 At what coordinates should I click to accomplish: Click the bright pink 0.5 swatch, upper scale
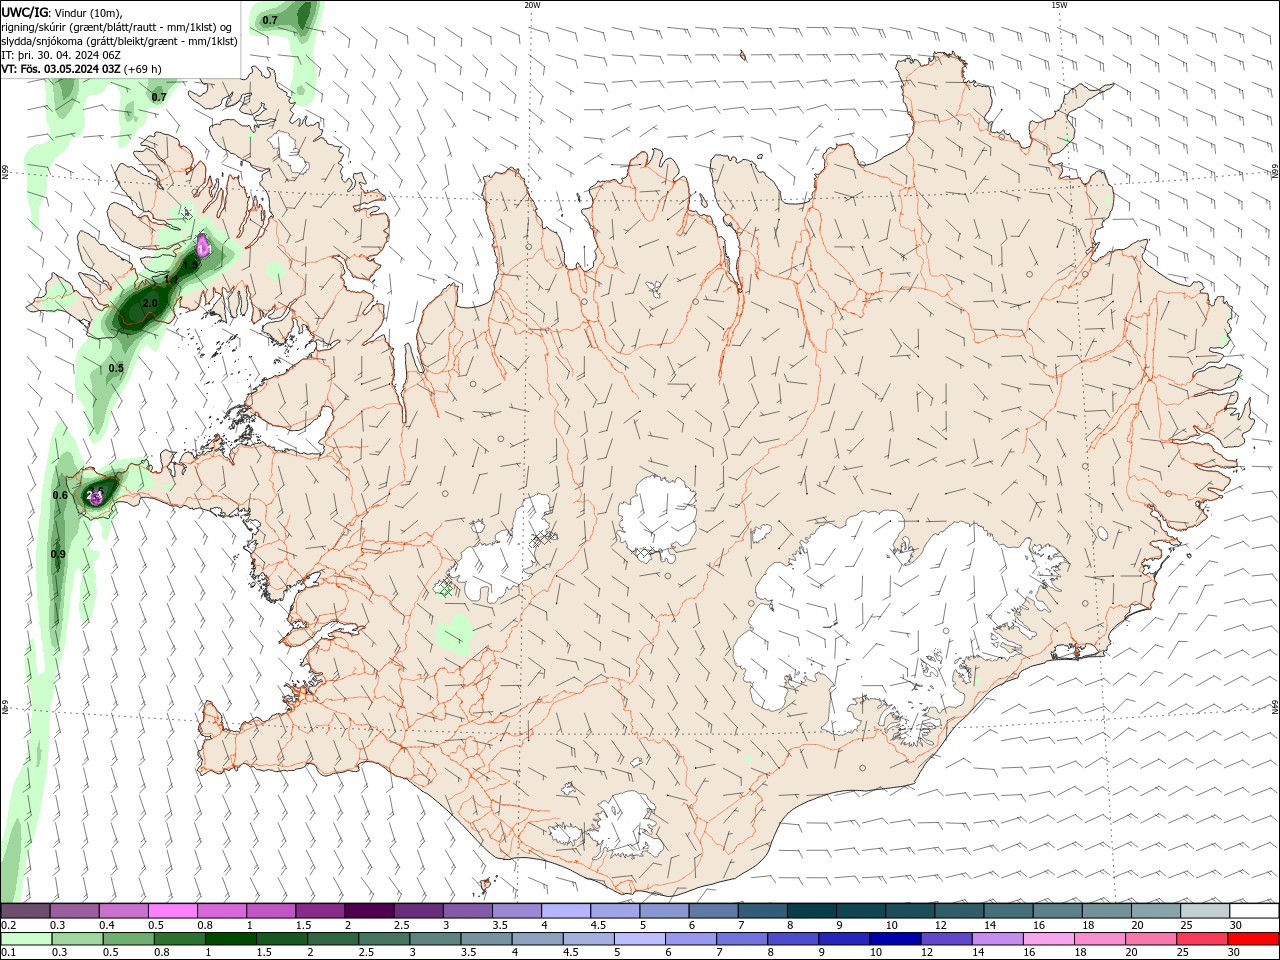(173, 911)
